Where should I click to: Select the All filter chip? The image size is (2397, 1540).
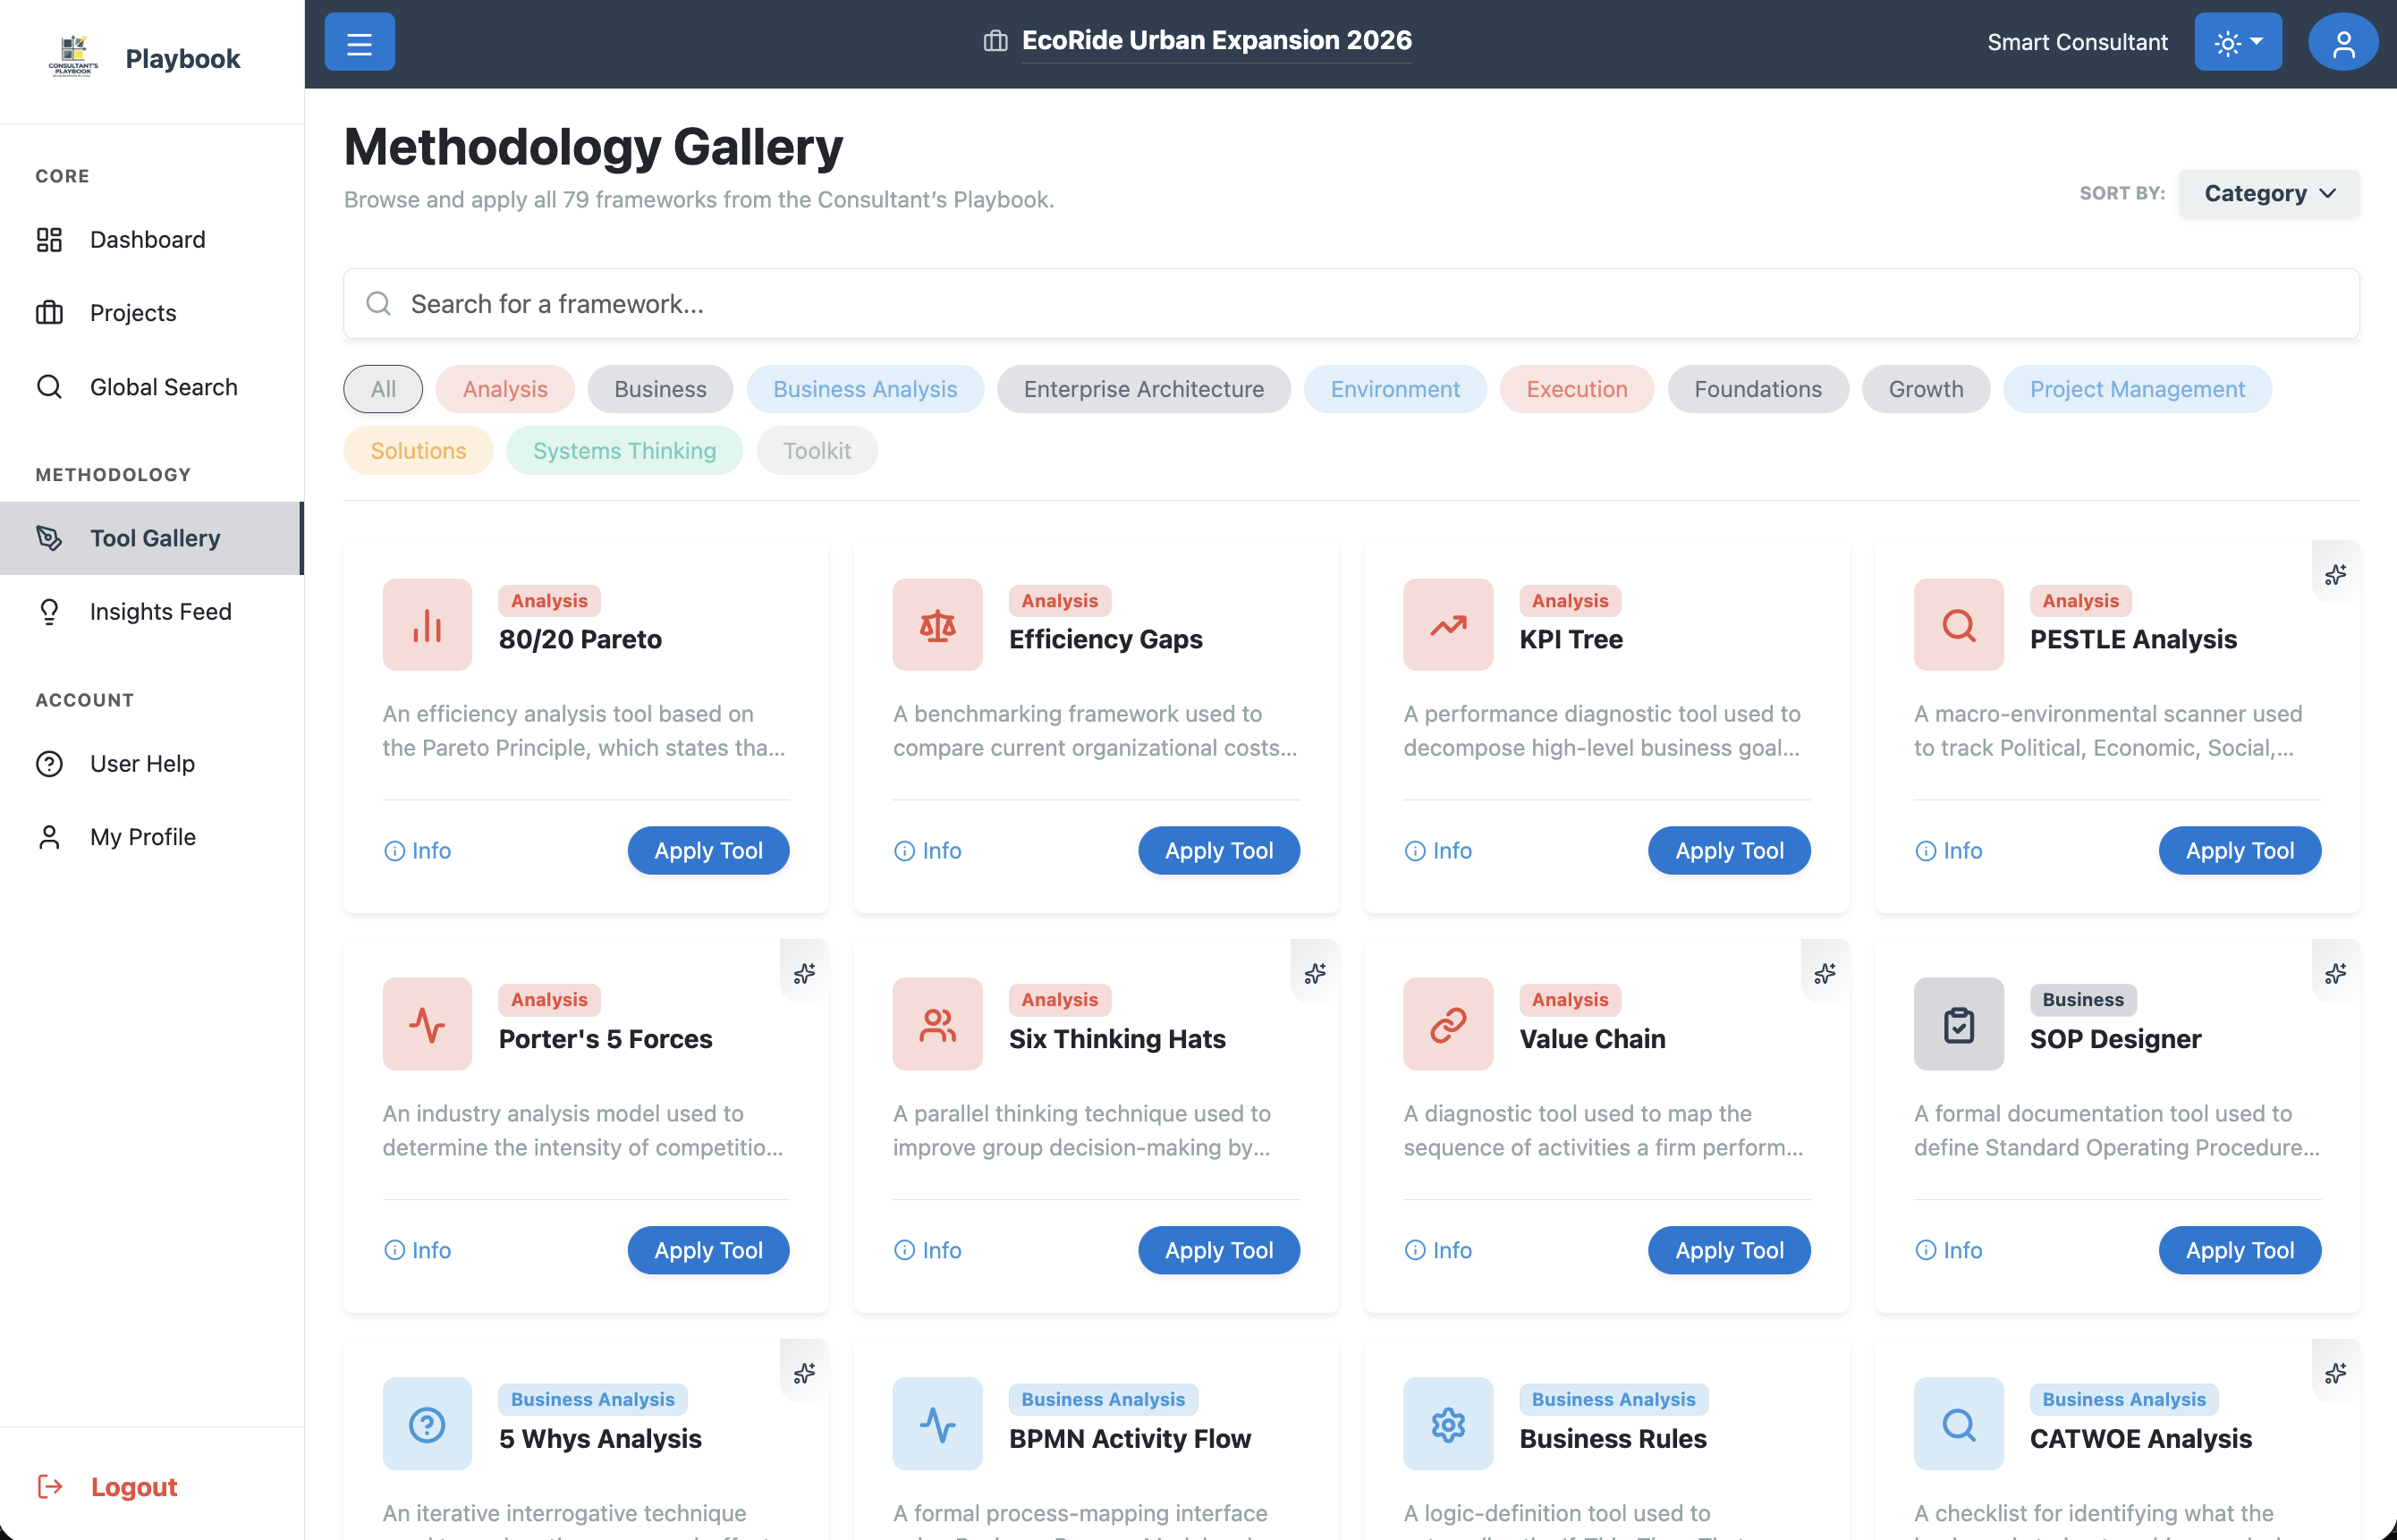pos(383,389)
